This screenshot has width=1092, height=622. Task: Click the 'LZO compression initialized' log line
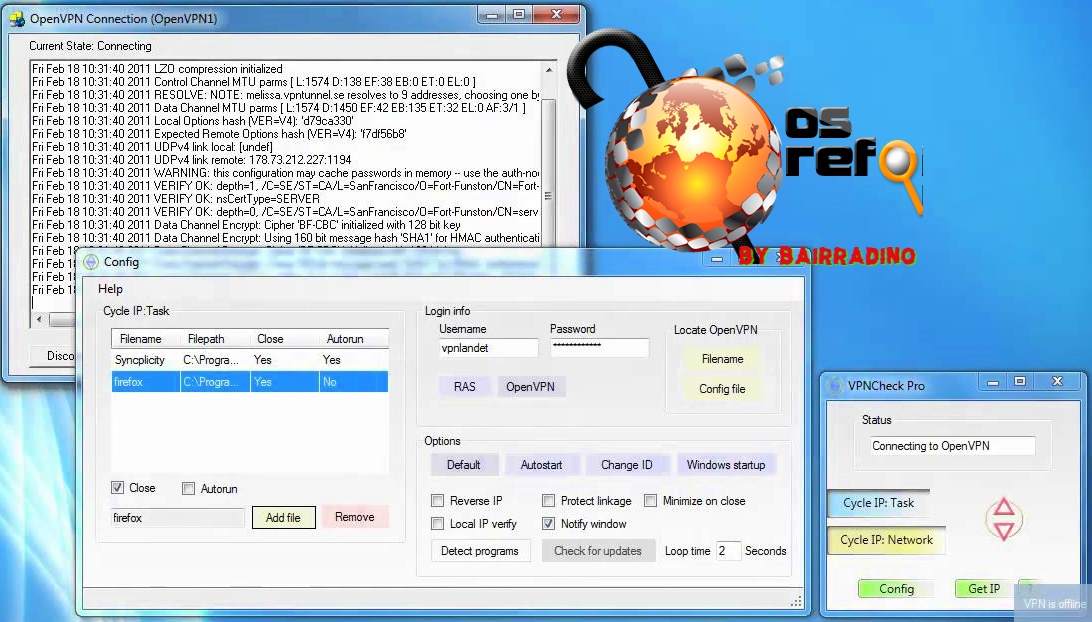pos(157,69)
